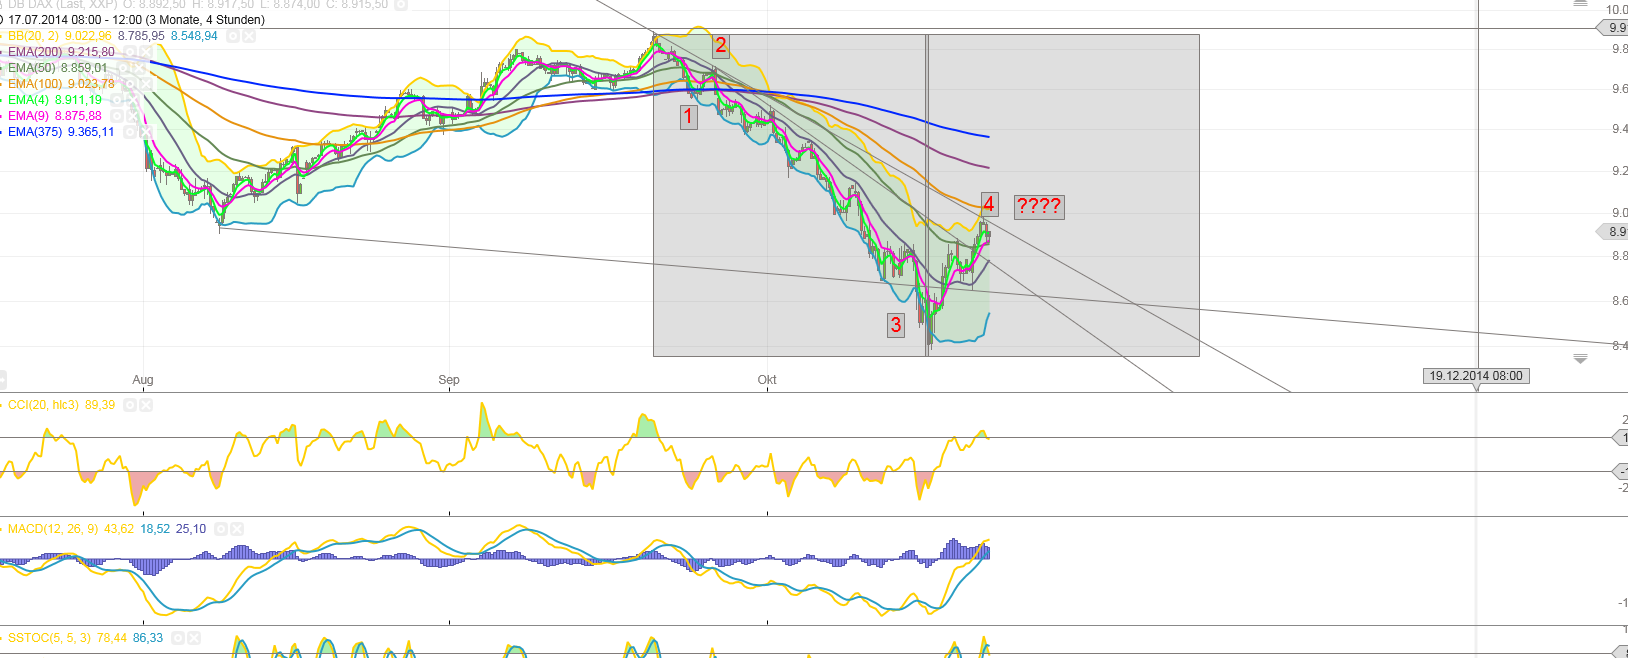Click the 'Okt' time axis label
The height and width of the screenshot is (658, 1628).
click(x=767, y=380)
